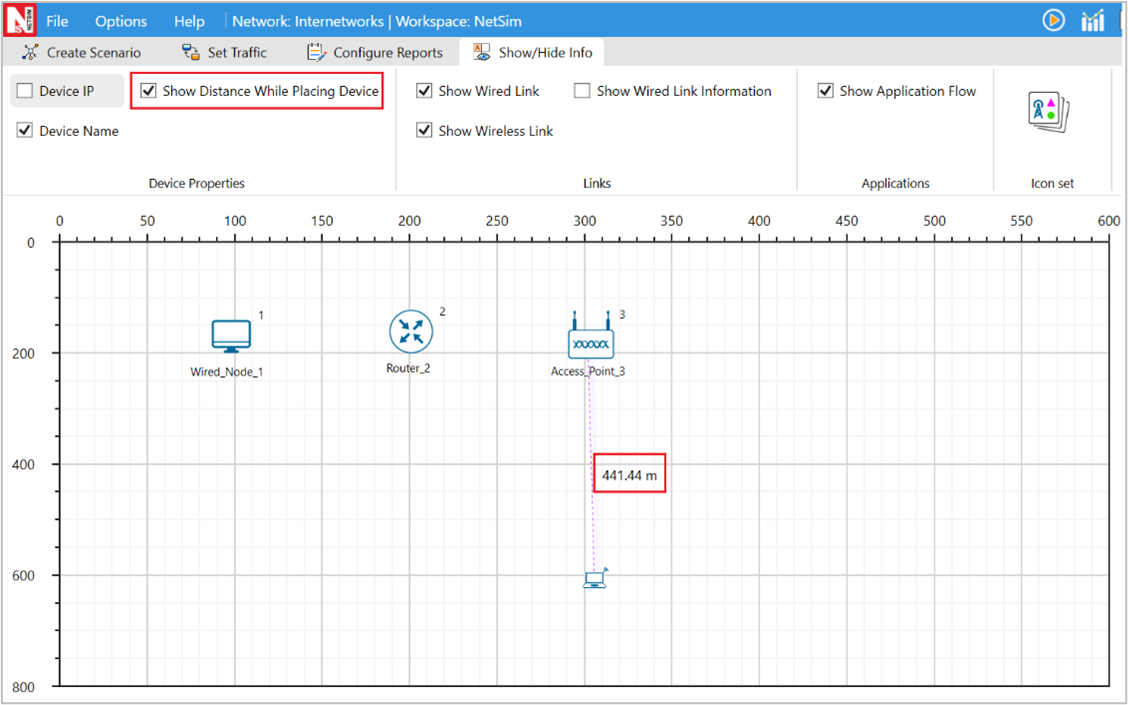Enable Show Wired Link Information checkbox
1128x705 pixels.
point(582,91)
